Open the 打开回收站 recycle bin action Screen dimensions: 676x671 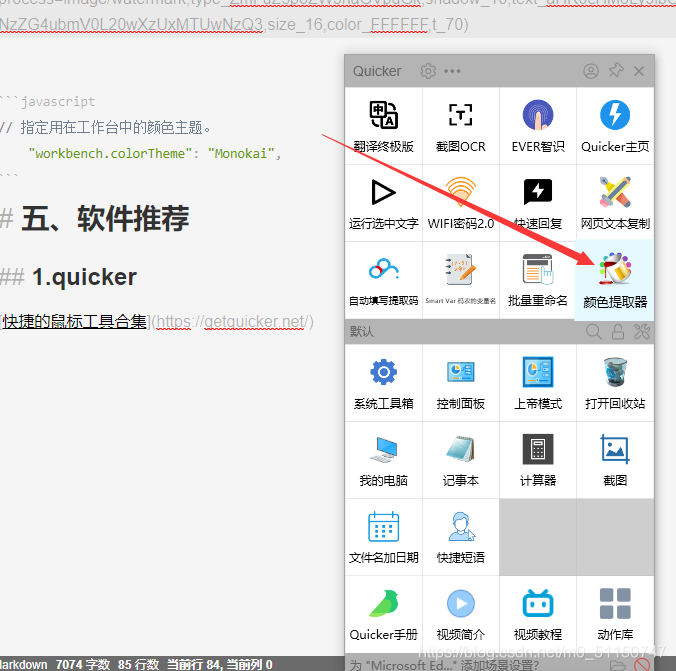click(615, 383)
